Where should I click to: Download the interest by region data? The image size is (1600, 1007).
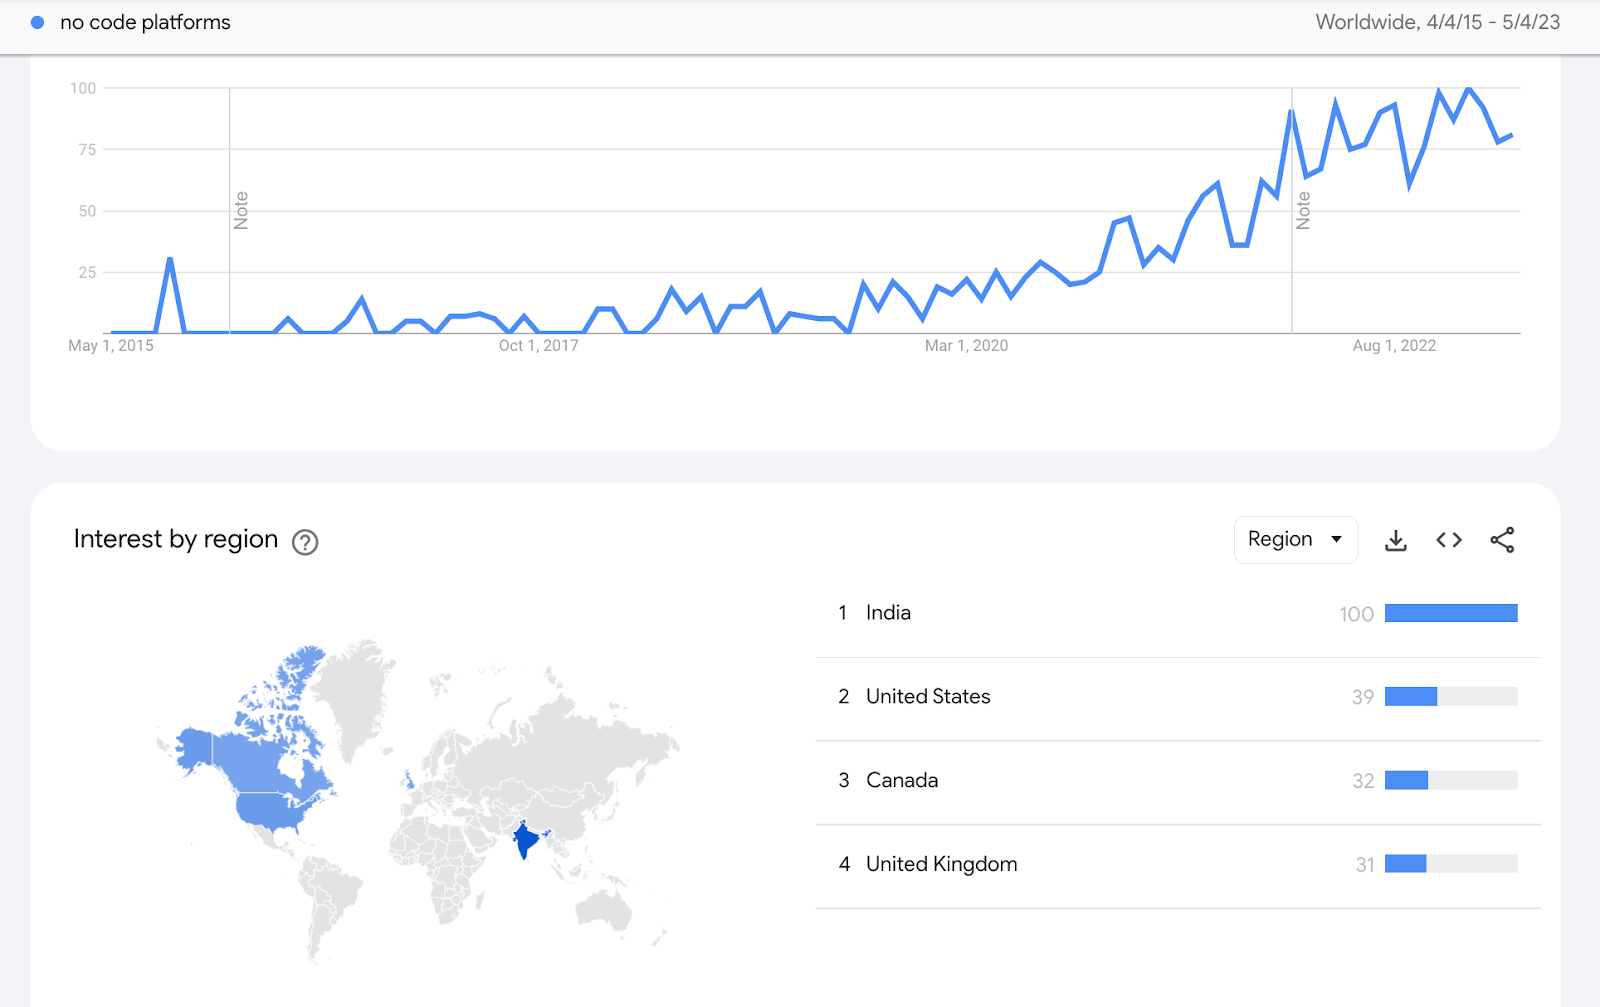[x=1396, y=541]
